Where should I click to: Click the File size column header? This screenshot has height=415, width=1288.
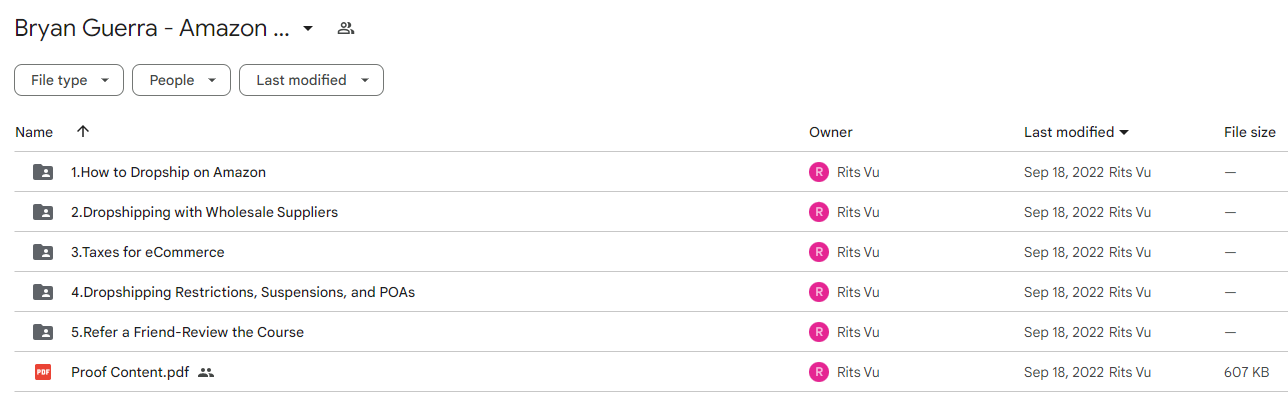tap(1250, 132)
